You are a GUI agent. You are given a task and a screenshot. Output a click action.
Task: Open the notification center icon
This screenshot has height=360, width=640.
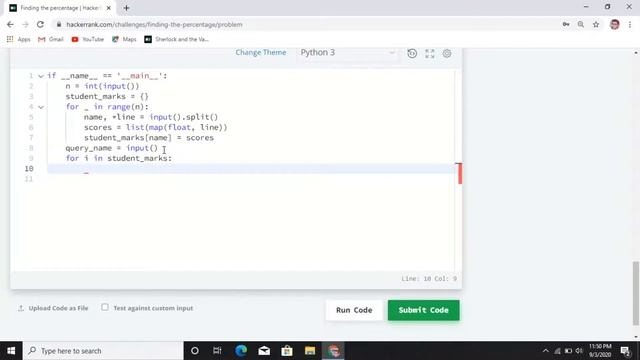tap(625, 351)
